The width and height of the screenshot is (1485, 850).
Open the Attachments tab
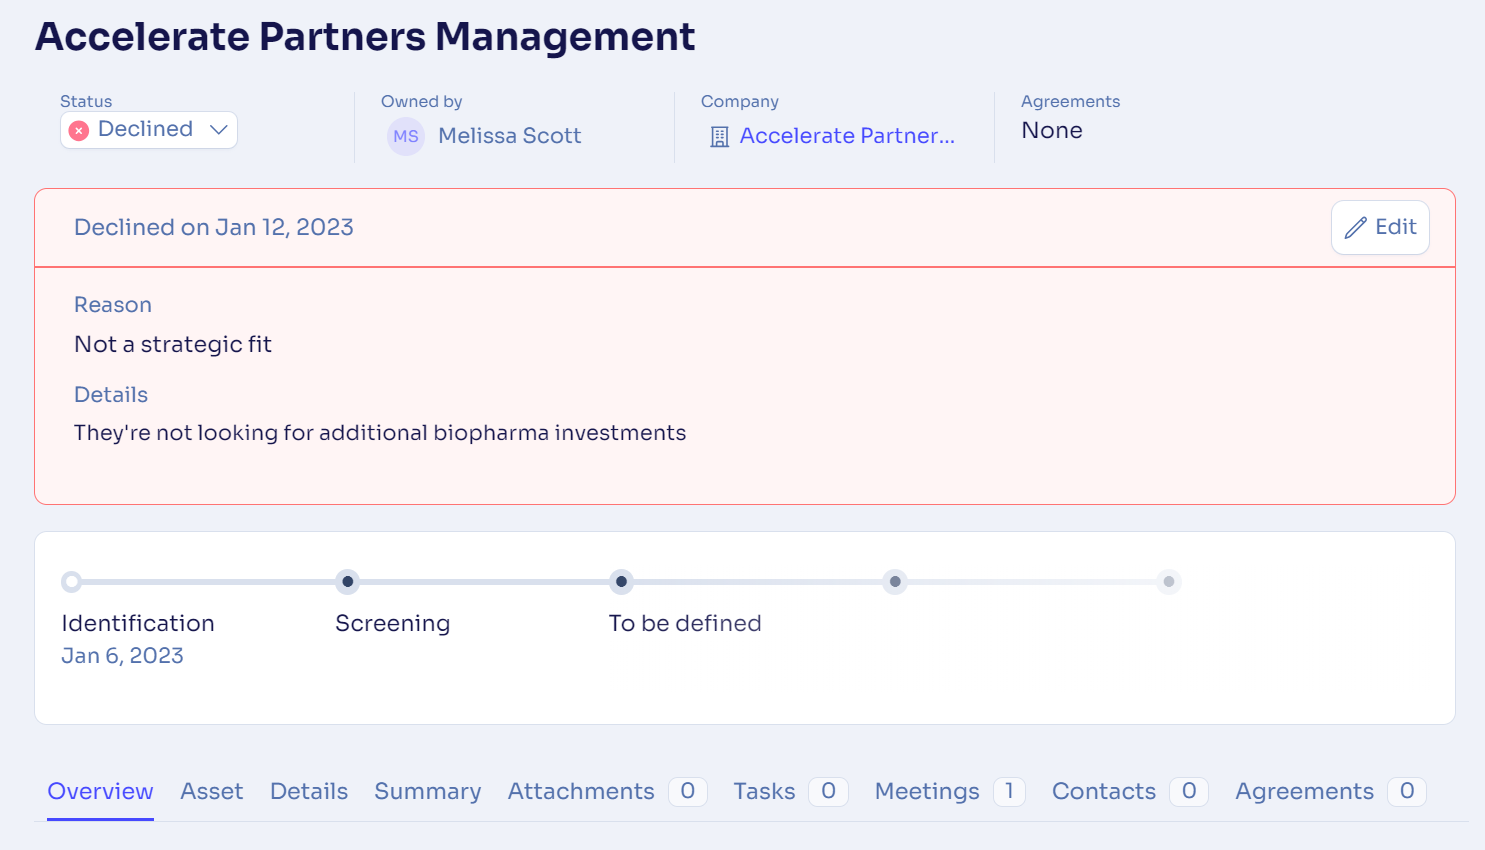pos(607,791)
